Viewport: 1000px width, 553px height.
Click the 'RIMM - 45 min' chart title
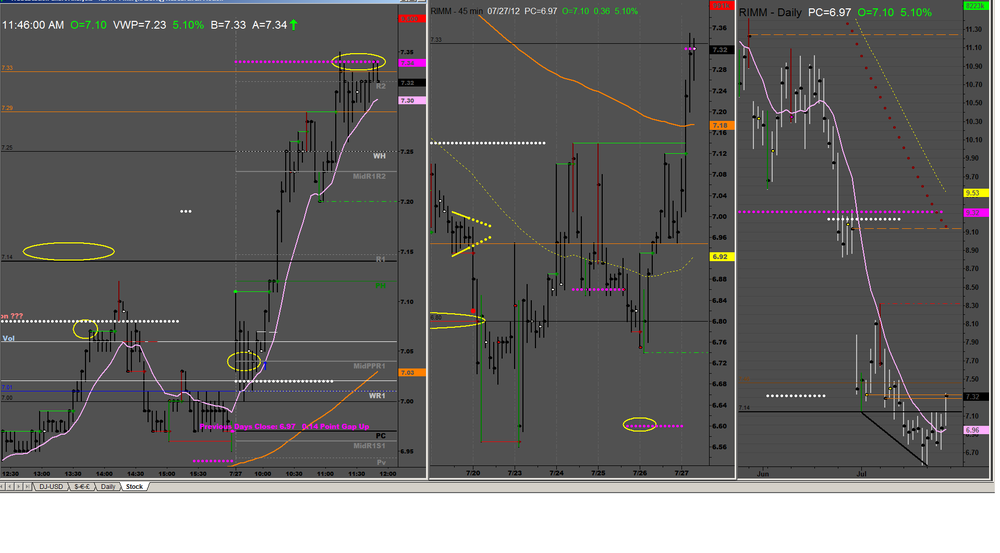coord(457,11)
